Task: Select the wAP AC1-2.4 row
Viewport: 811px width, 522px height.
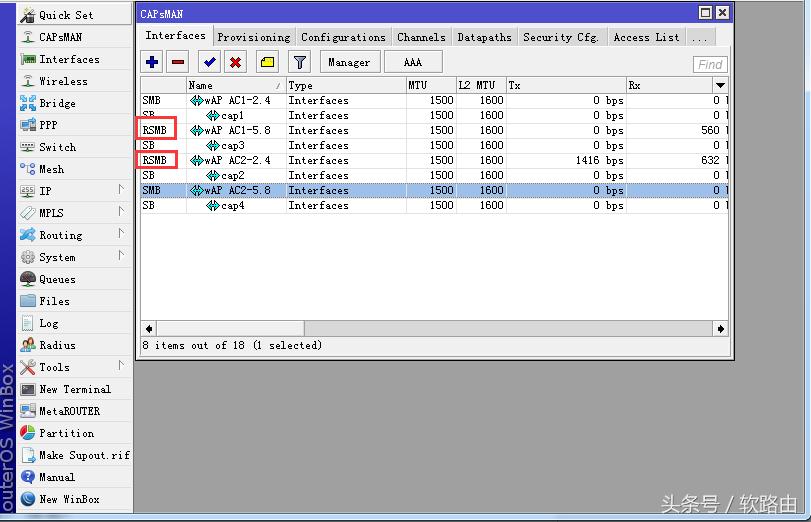Action: (x=434, y=100)
